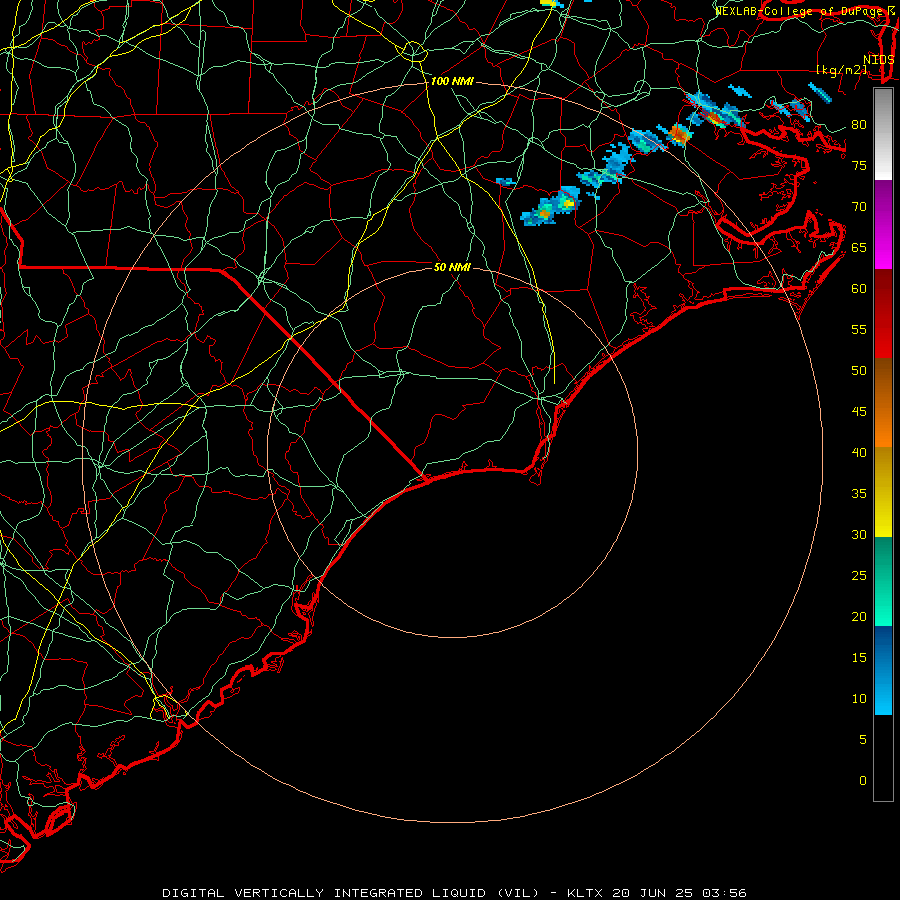Viewport: 900px width, 900px height.
Task: Click the 40 value on the color scale
Action: tap(859, 453)
